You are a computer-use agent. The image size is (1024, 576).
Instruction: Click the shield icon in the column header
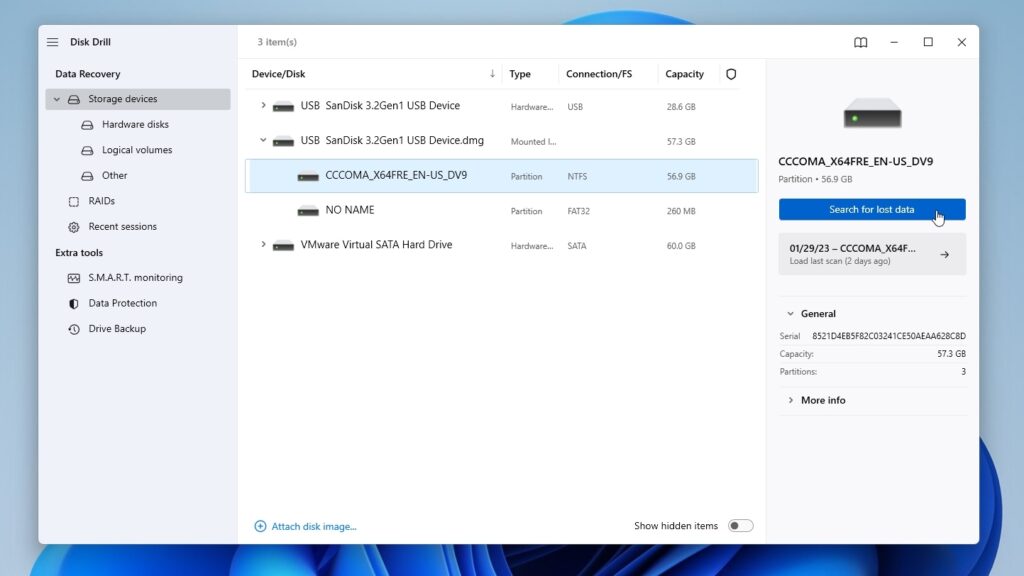(x=731, y=73)
